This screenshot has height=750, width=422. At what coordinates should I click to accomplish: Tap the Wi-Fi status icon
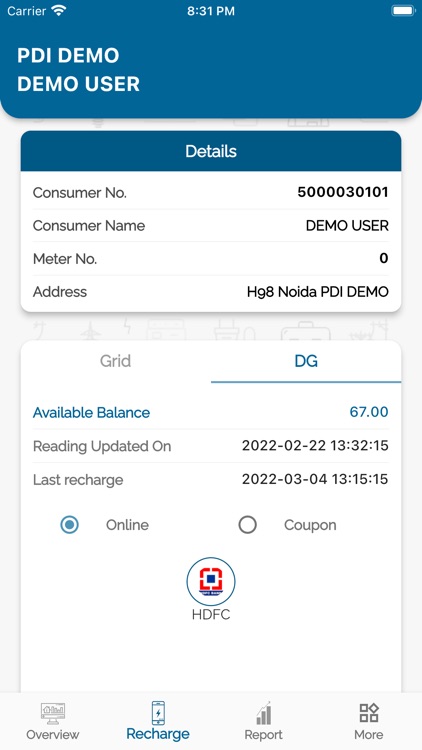pyautogui.click(x=59, y=11)
